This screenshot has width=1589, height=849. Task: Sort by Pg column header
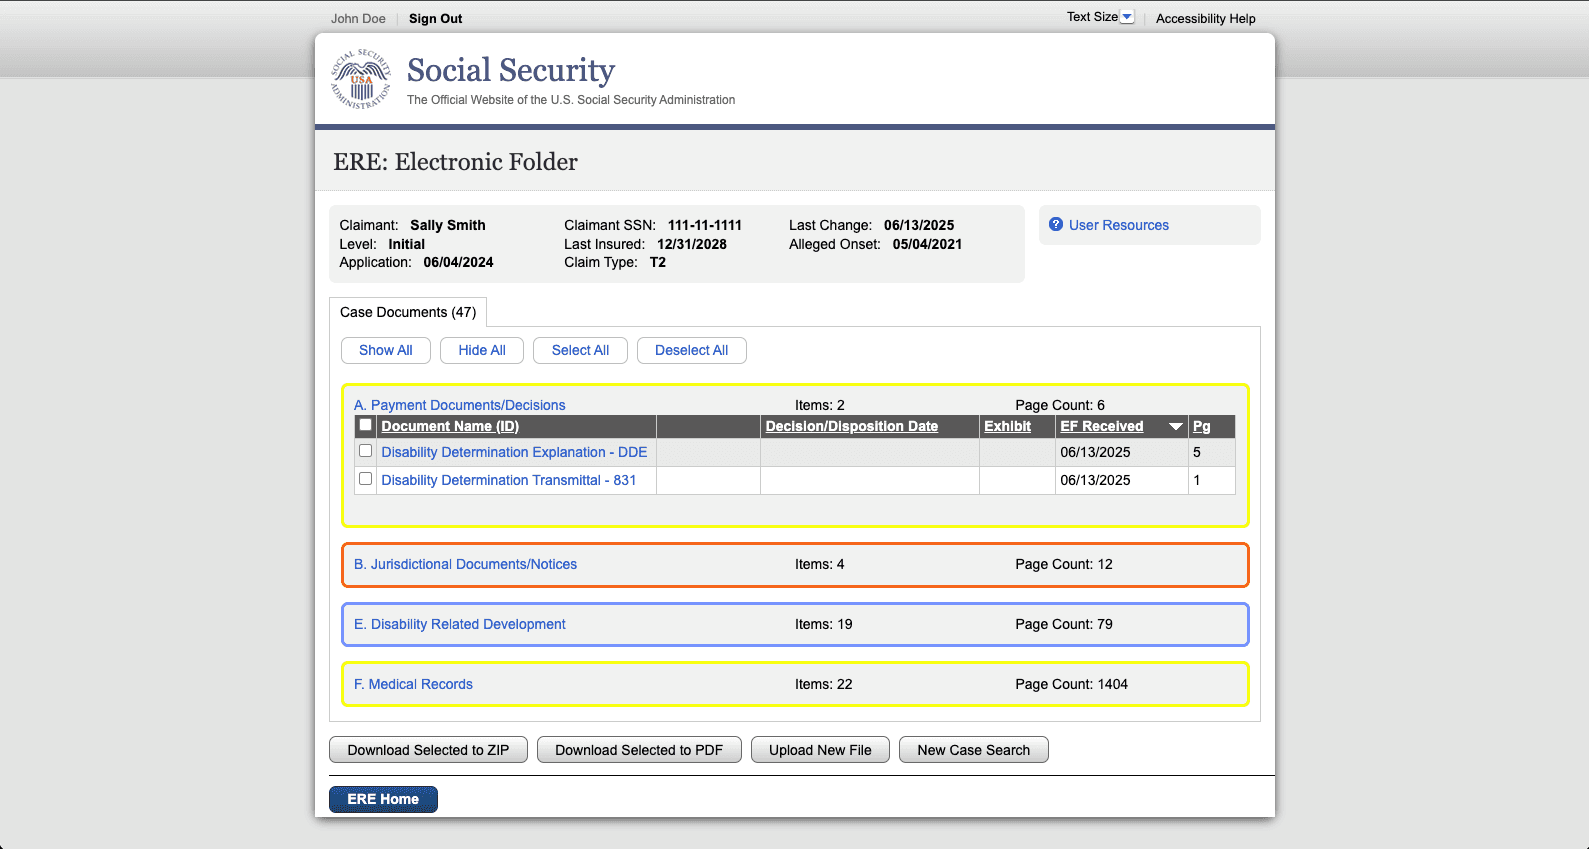click(x=1202, y=426)
